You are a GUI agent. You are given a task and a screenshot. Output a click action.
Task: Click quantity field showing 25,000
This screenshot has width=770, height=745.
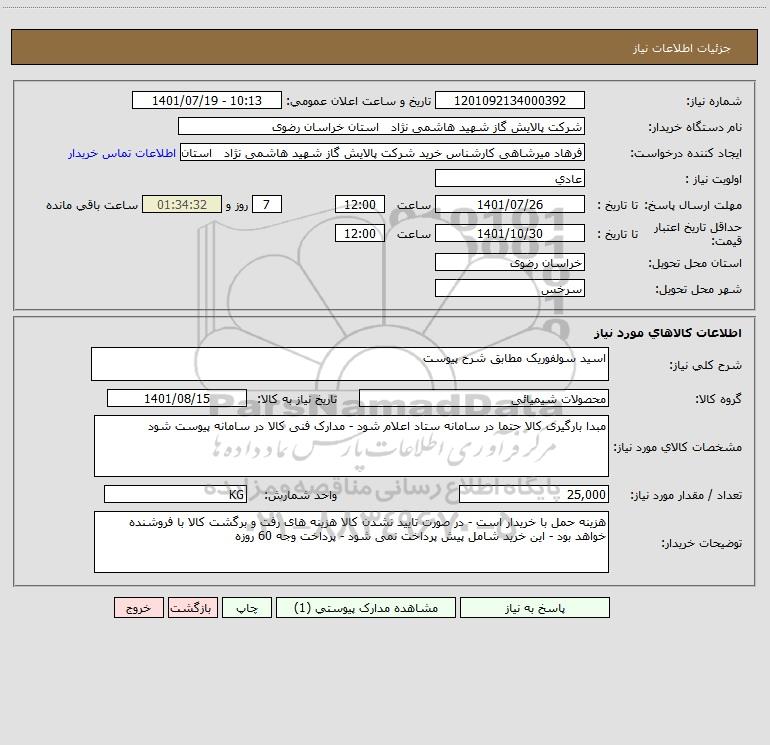(534, 494)
